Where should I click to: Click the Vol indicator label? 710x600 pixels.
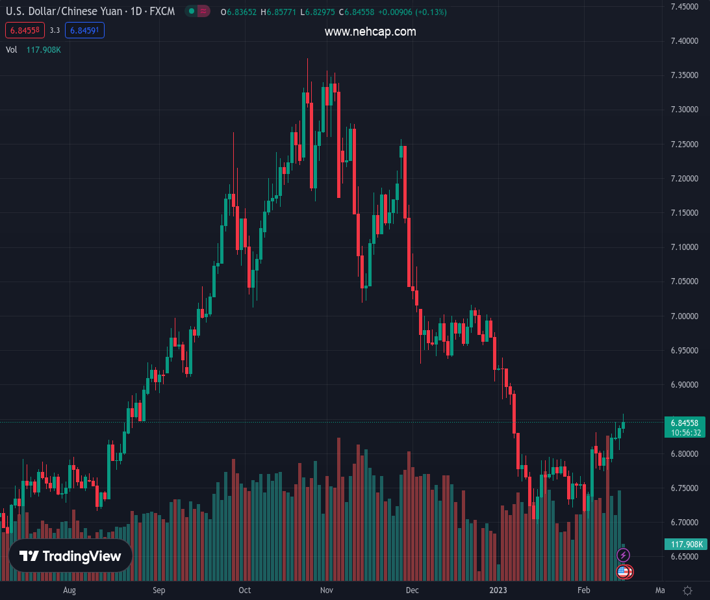12,49
